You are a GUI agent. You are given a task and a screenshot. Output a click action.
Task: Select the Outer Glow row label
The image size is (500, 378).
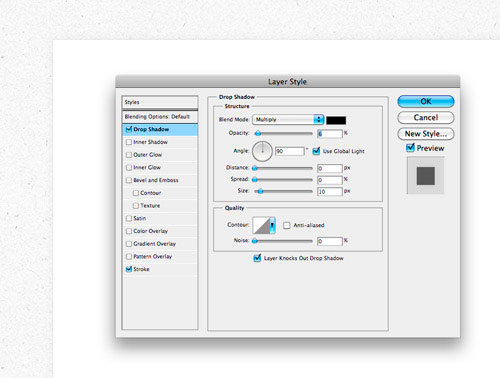pyautogui.click(x=147, y=155)
